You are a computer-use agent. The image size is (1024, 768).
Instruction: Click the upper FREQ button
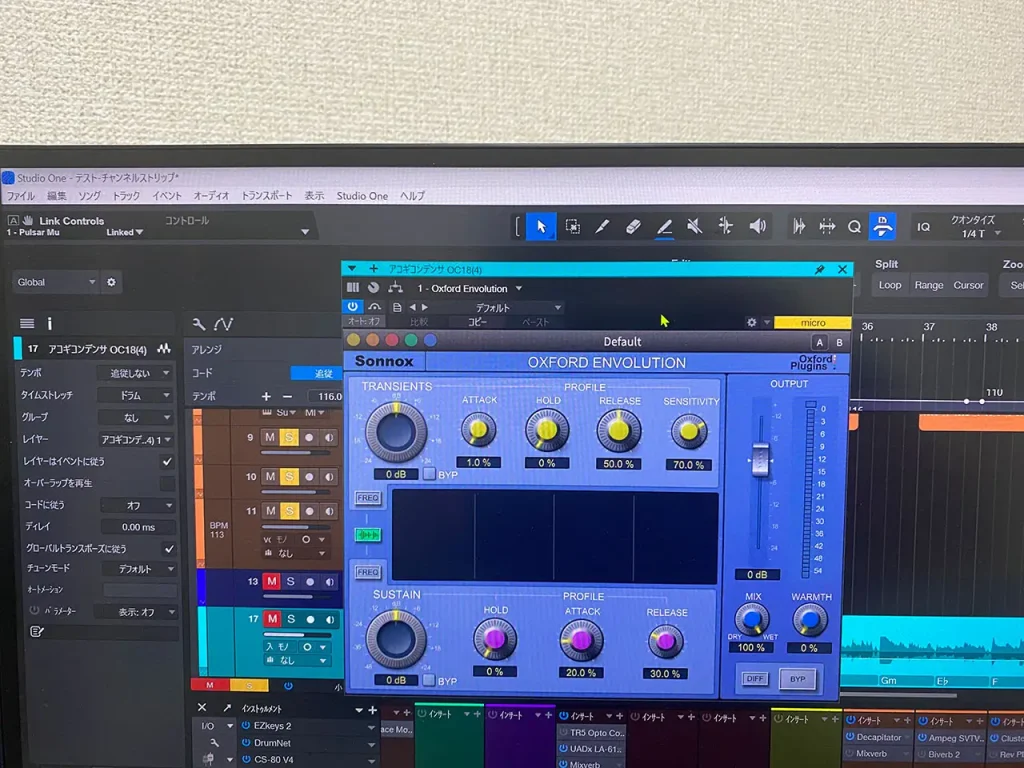[367, 498]
